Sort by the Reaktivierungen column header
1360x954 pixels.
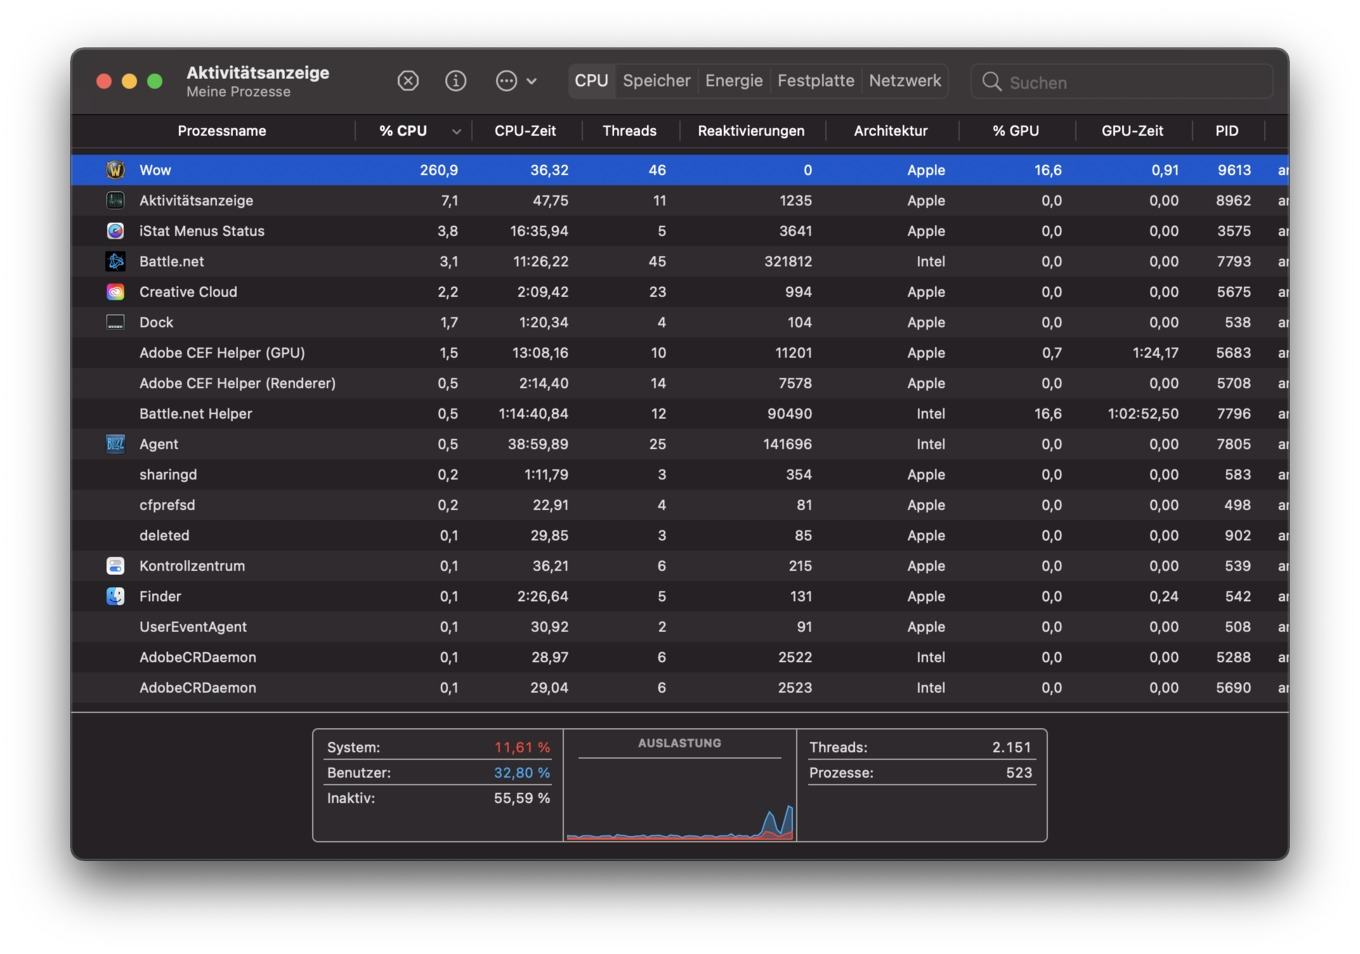coord(751,131)
